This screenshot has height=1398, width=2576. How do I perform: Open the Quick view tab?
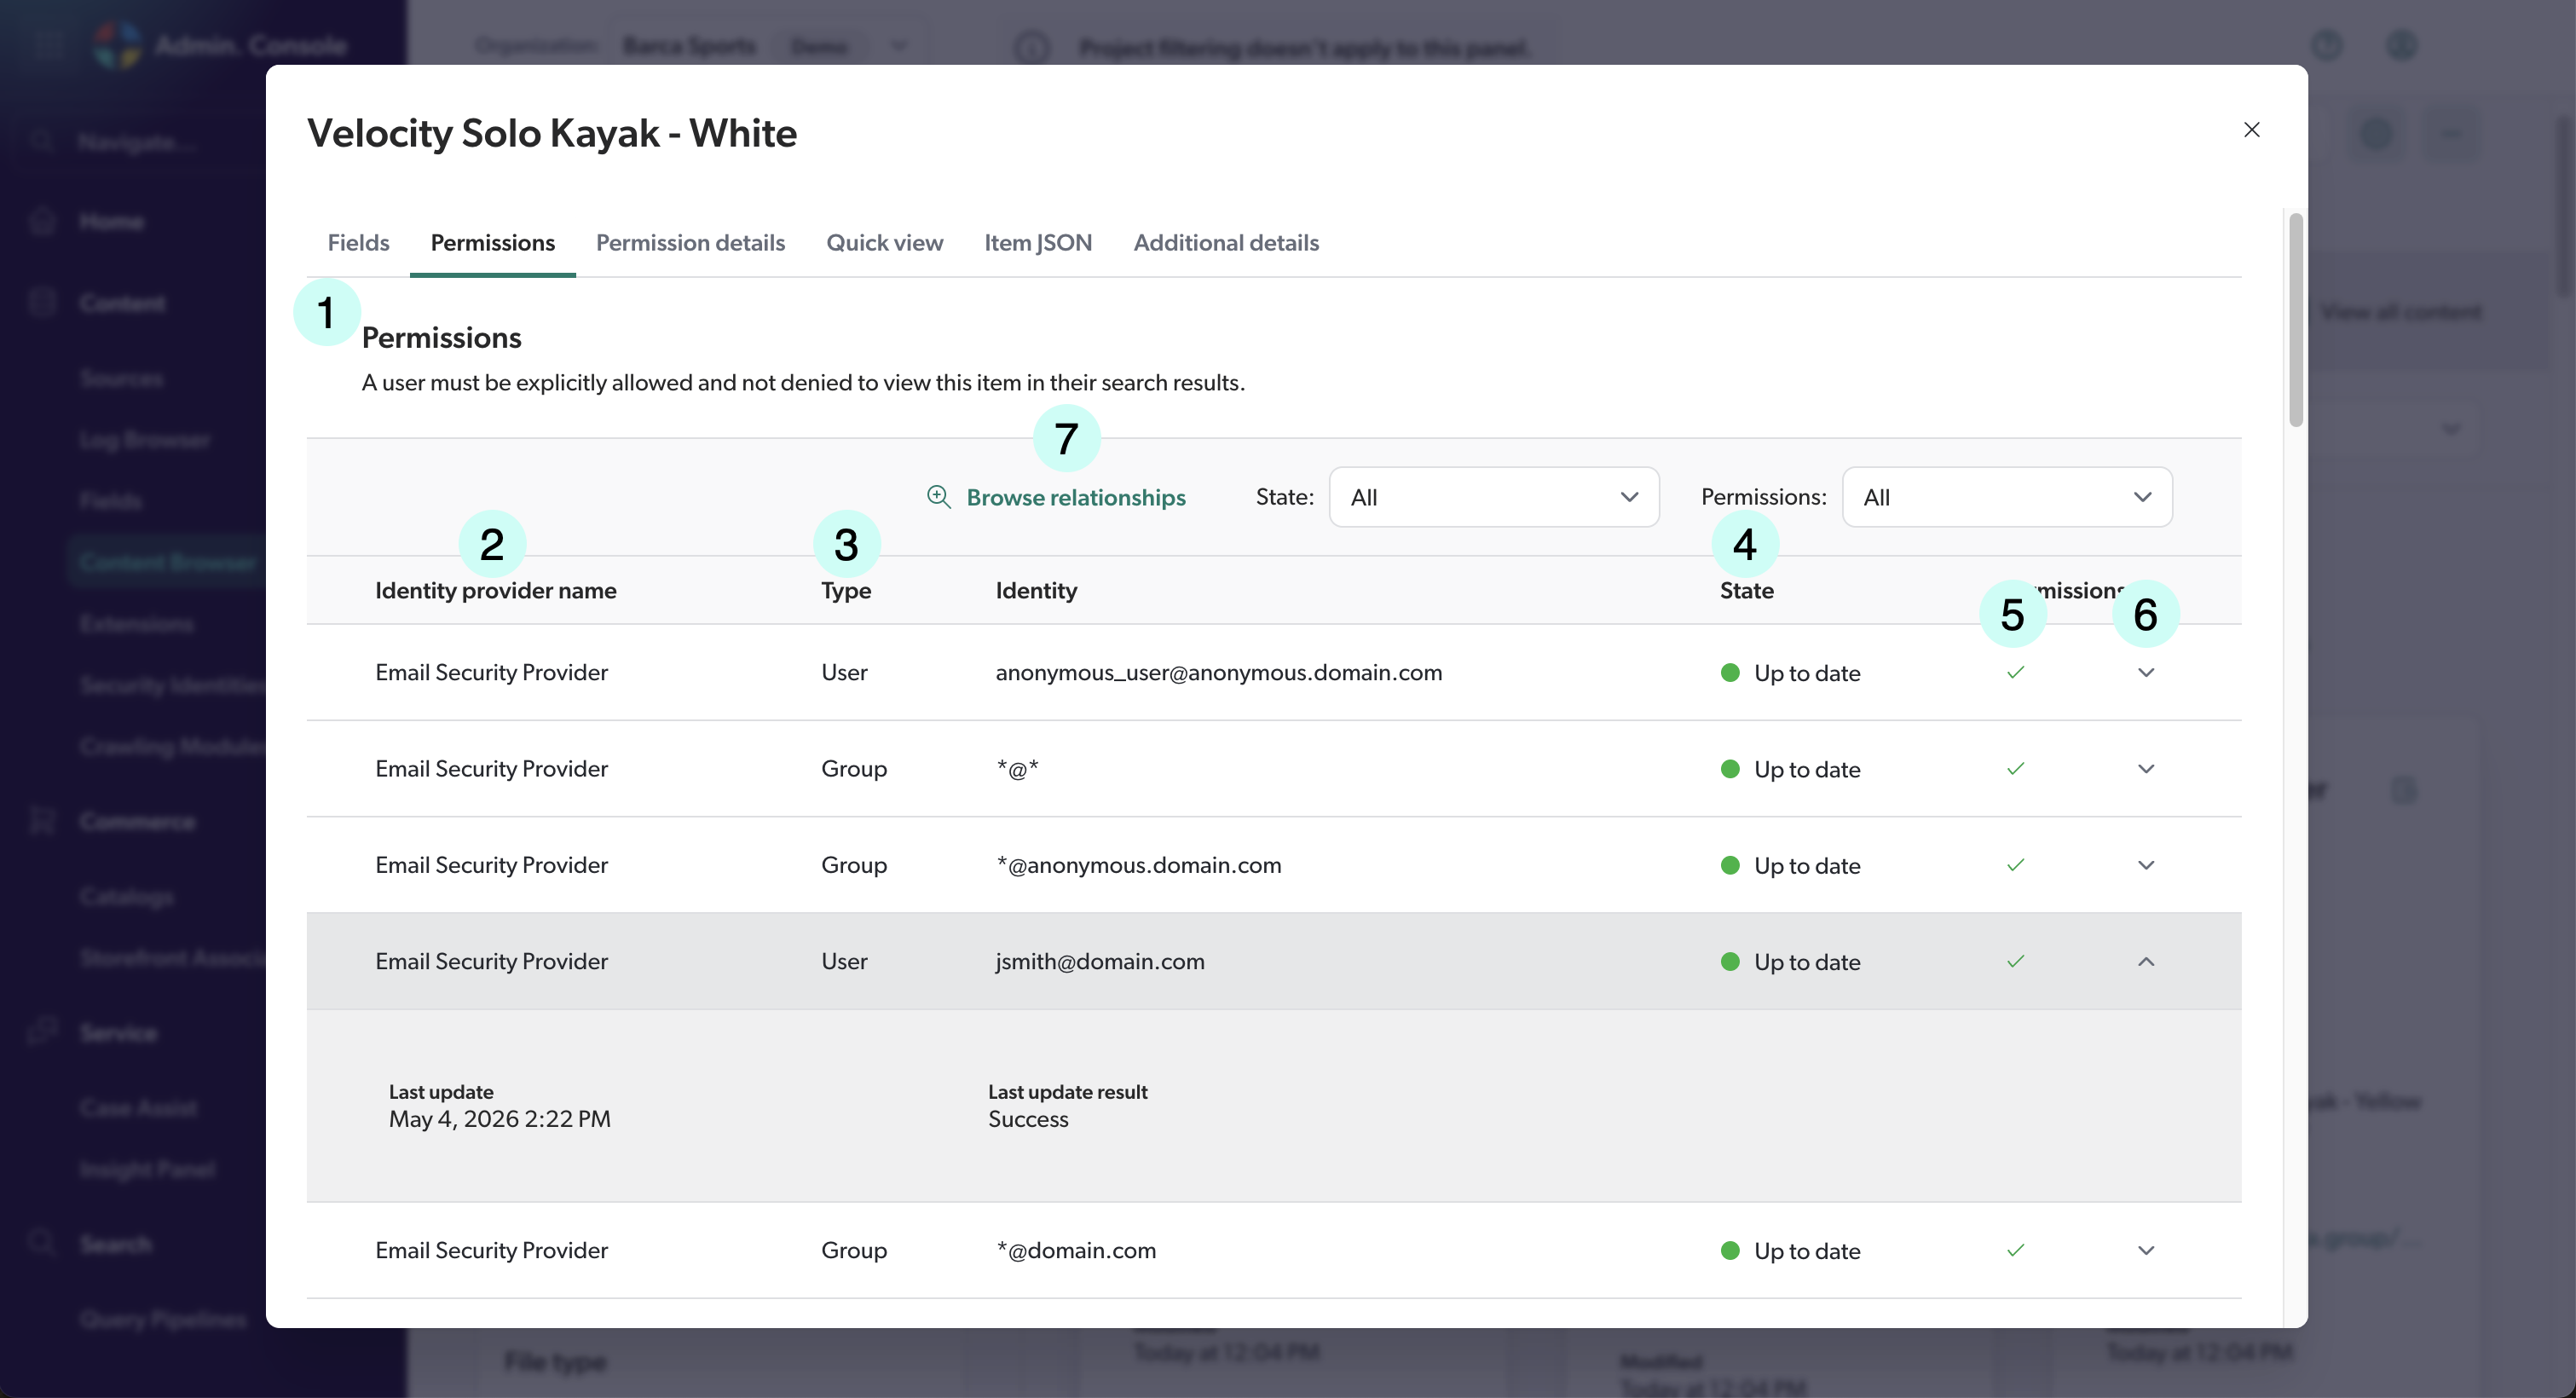point(884,243)
